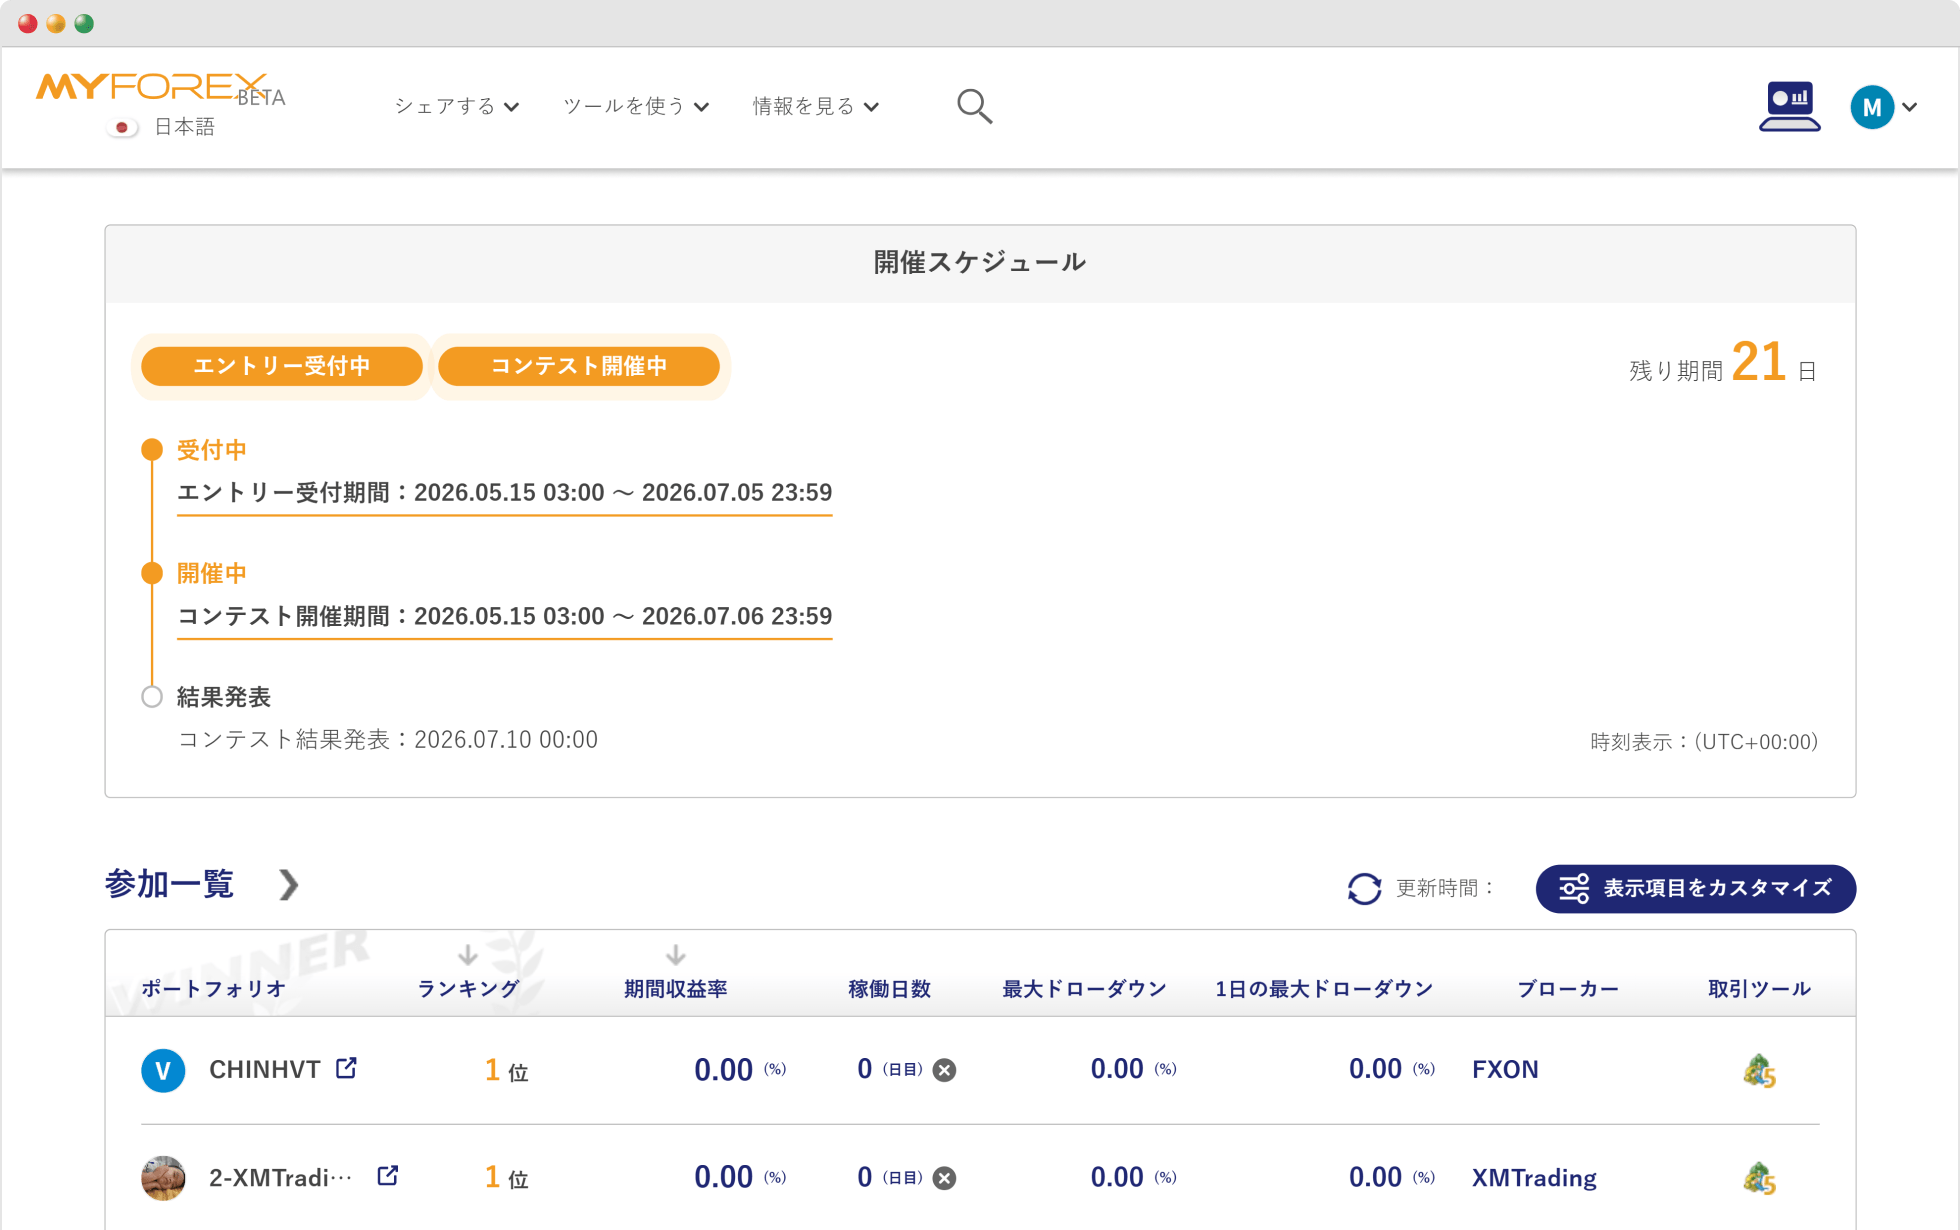Open the 2-XMTradi… portfolio name
The height and width of the screenshot is (1230, 1960).
point(280,1178)
